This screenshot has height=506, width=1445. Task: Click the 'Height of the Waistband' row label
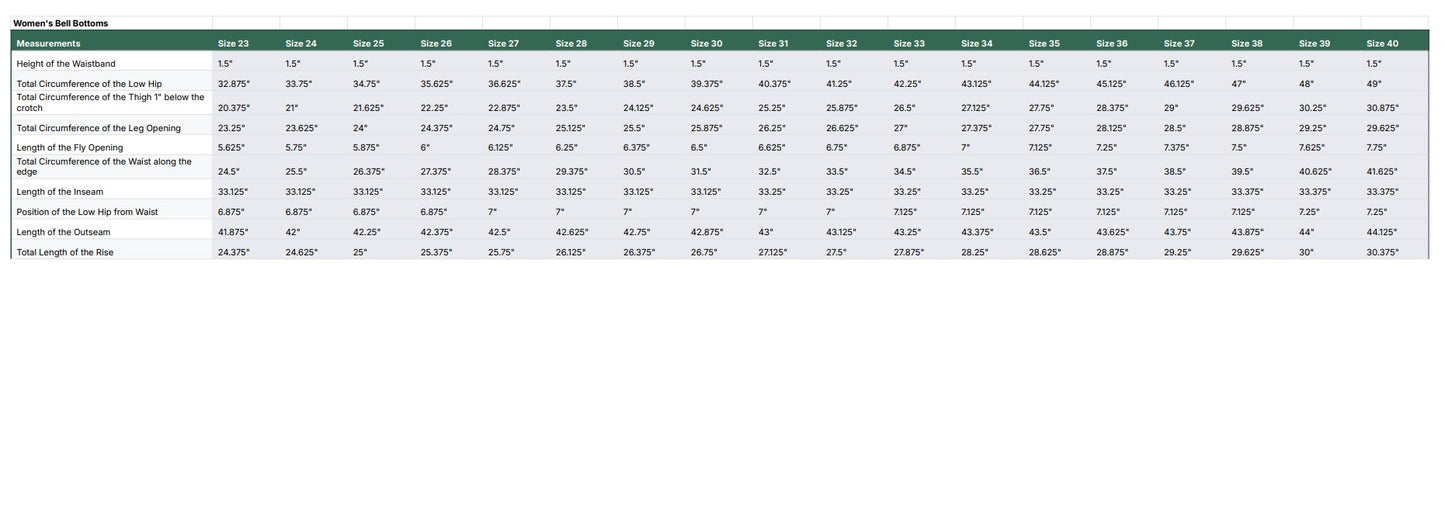(66, 64)
